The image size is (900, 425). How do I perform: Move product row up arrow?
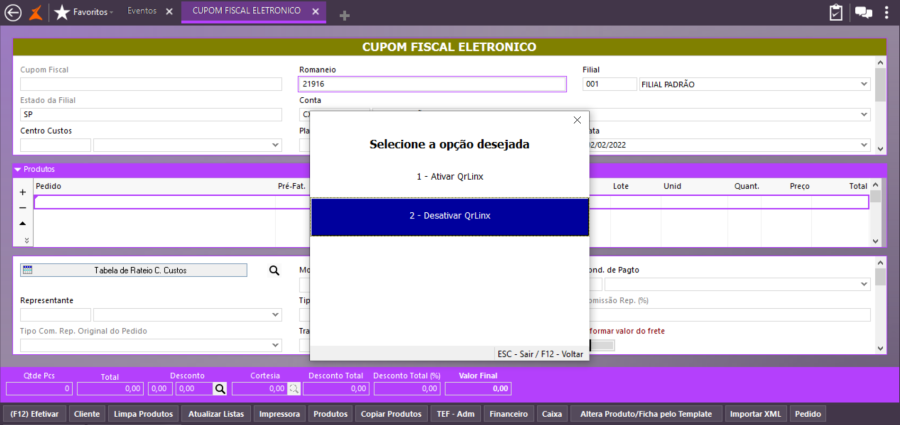(23, 223)
